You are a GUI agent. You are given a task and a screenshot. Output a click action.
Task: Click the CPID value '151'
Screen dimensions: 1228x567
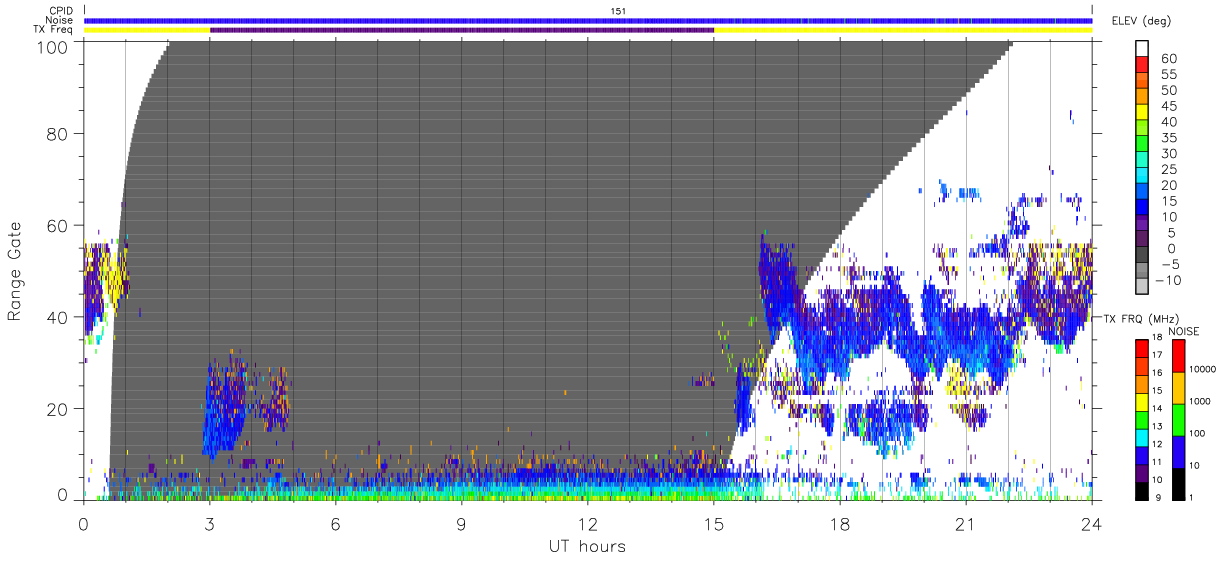point(618,11)
